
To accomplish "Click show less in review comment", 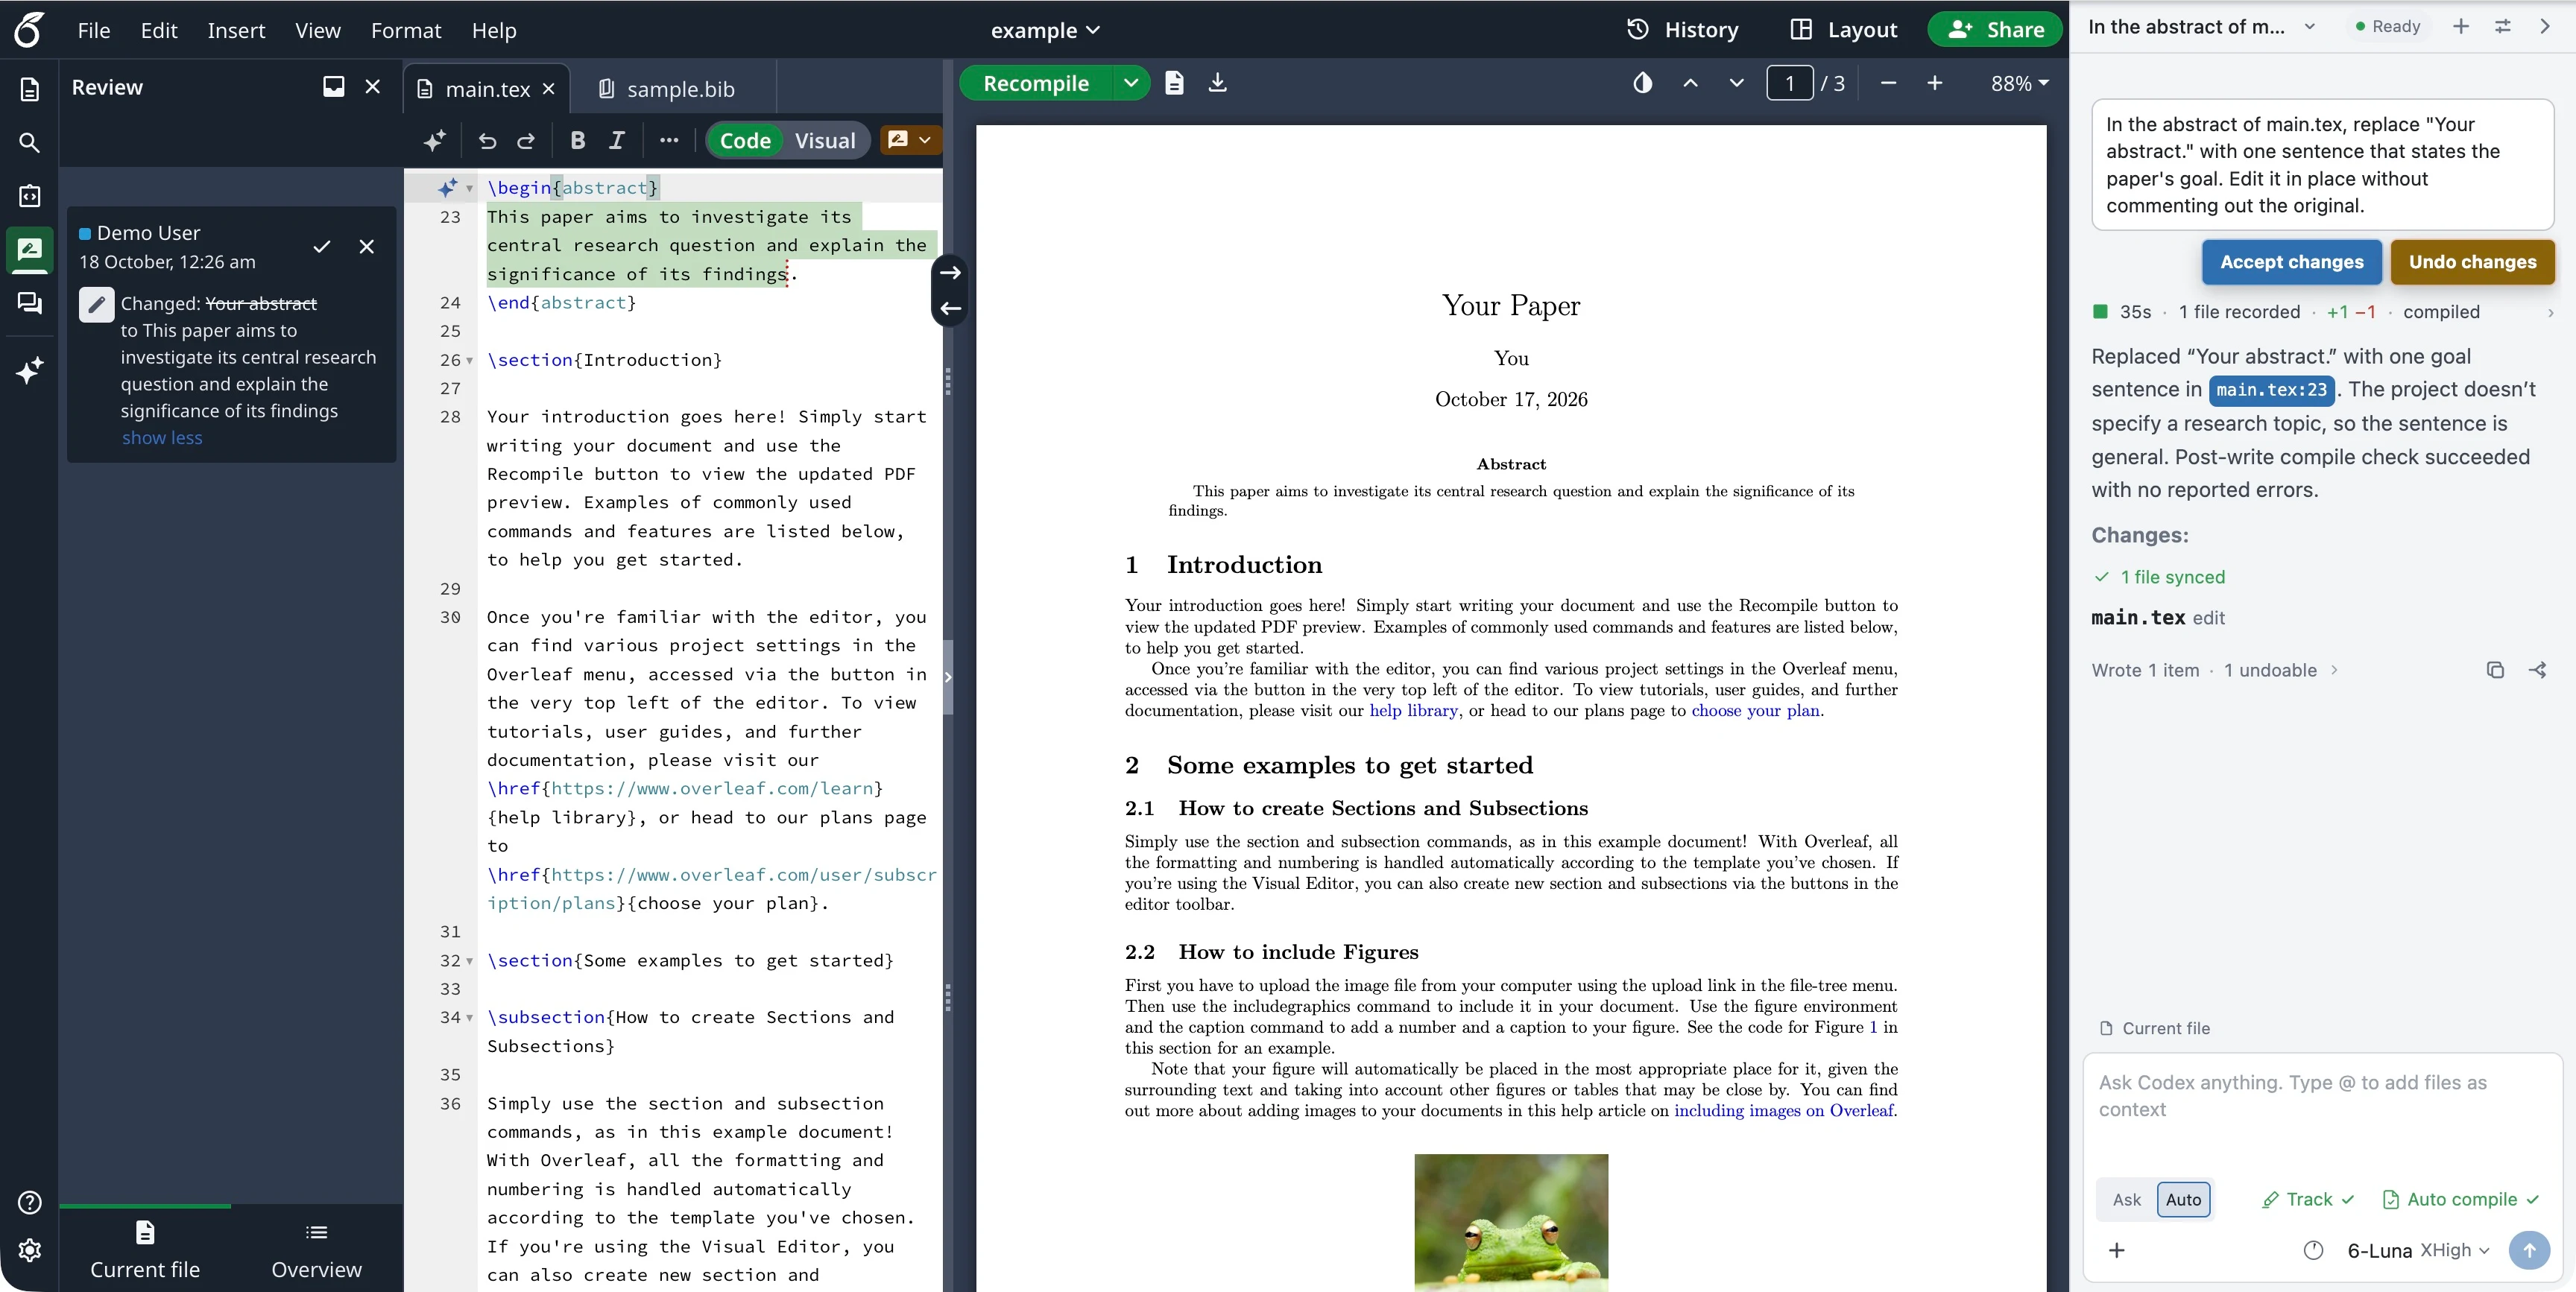I will pyautogui.click(x=162, y=438).
